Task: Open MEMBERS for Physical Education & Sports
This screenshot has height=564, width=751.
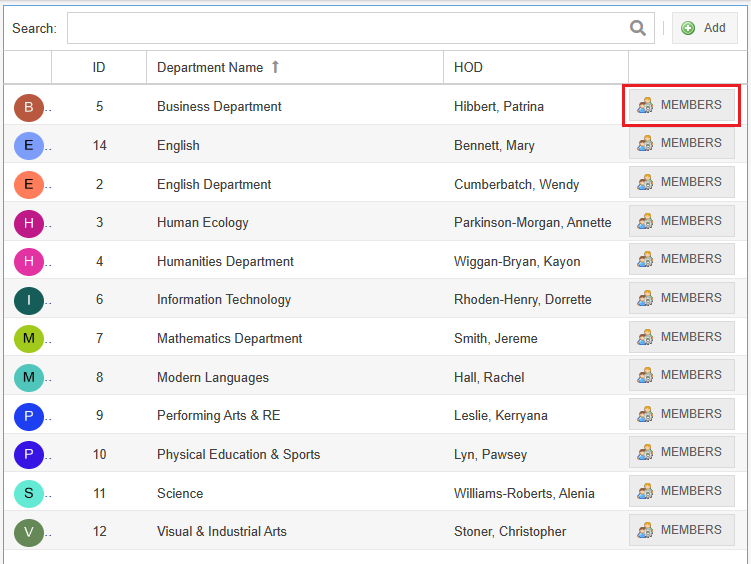Action: coord(682,452)
